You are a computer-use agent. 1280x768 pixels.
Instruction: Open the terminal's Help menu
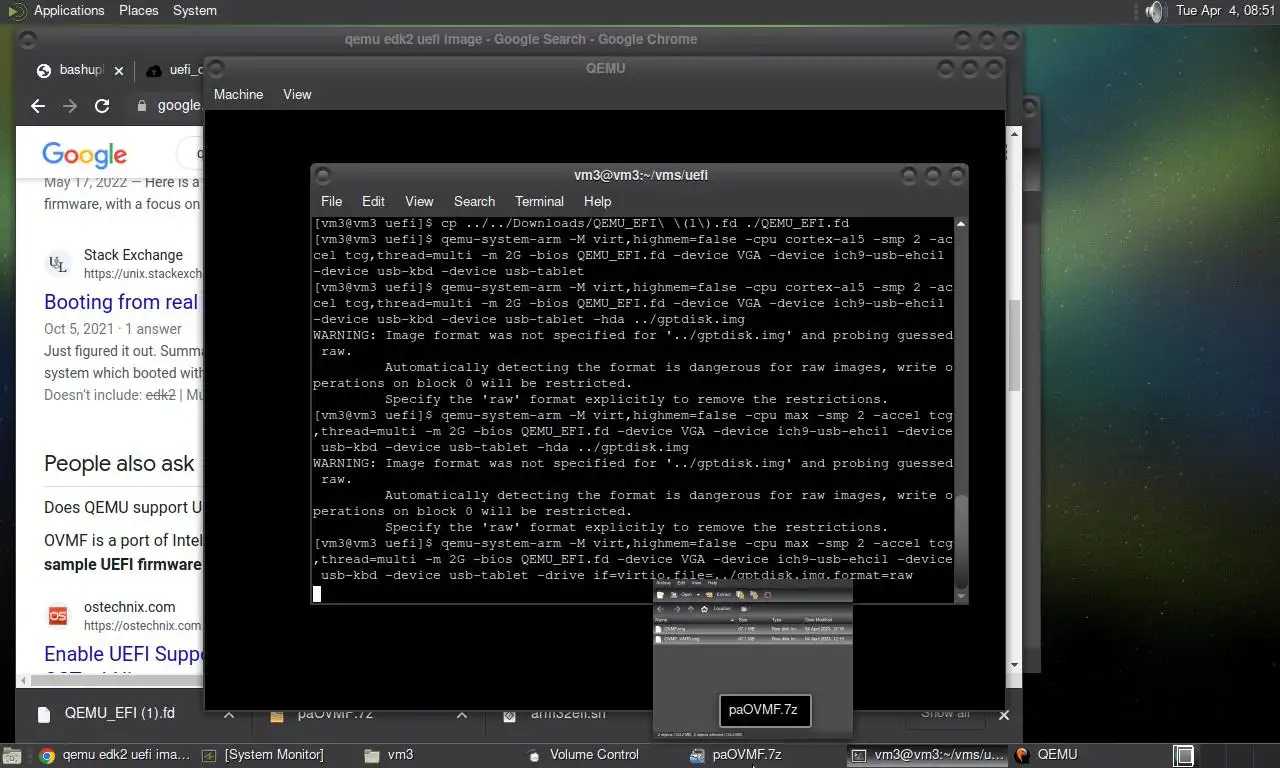pyautogui.click(x=597, y=201)
